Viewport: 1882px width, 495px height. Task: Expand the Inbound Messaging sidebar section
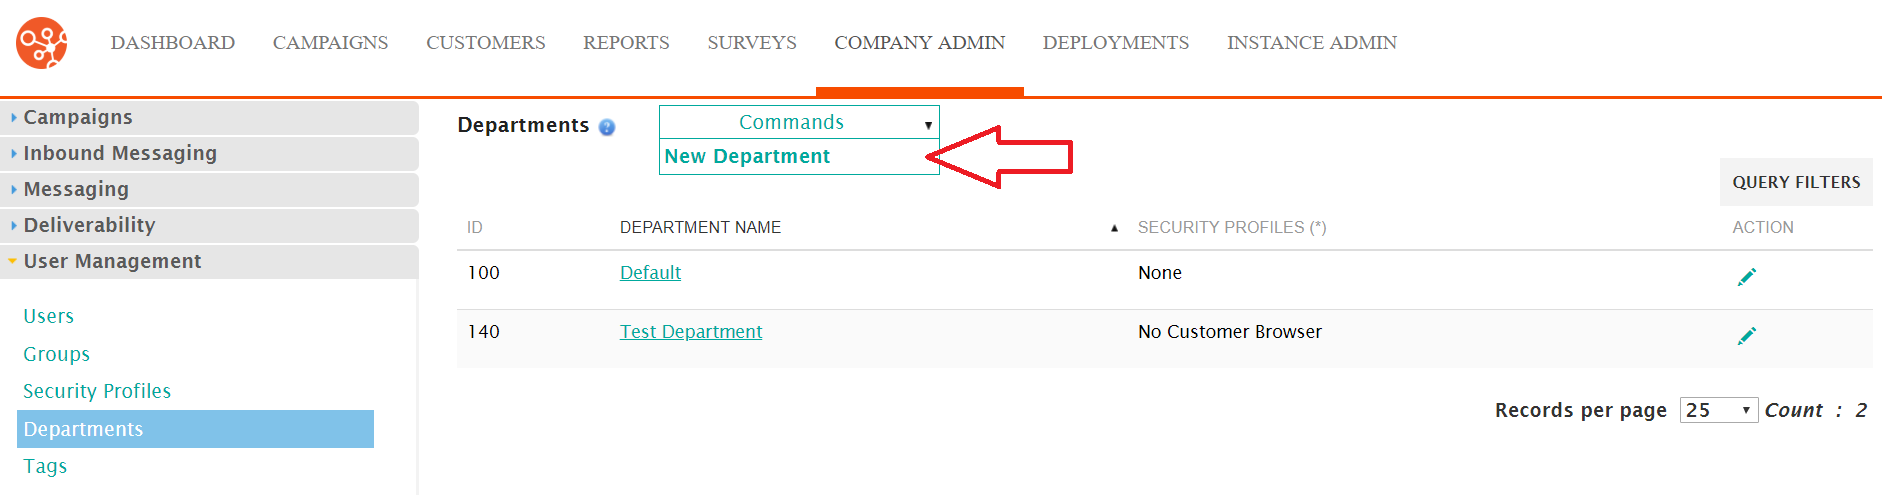[209, 153]
